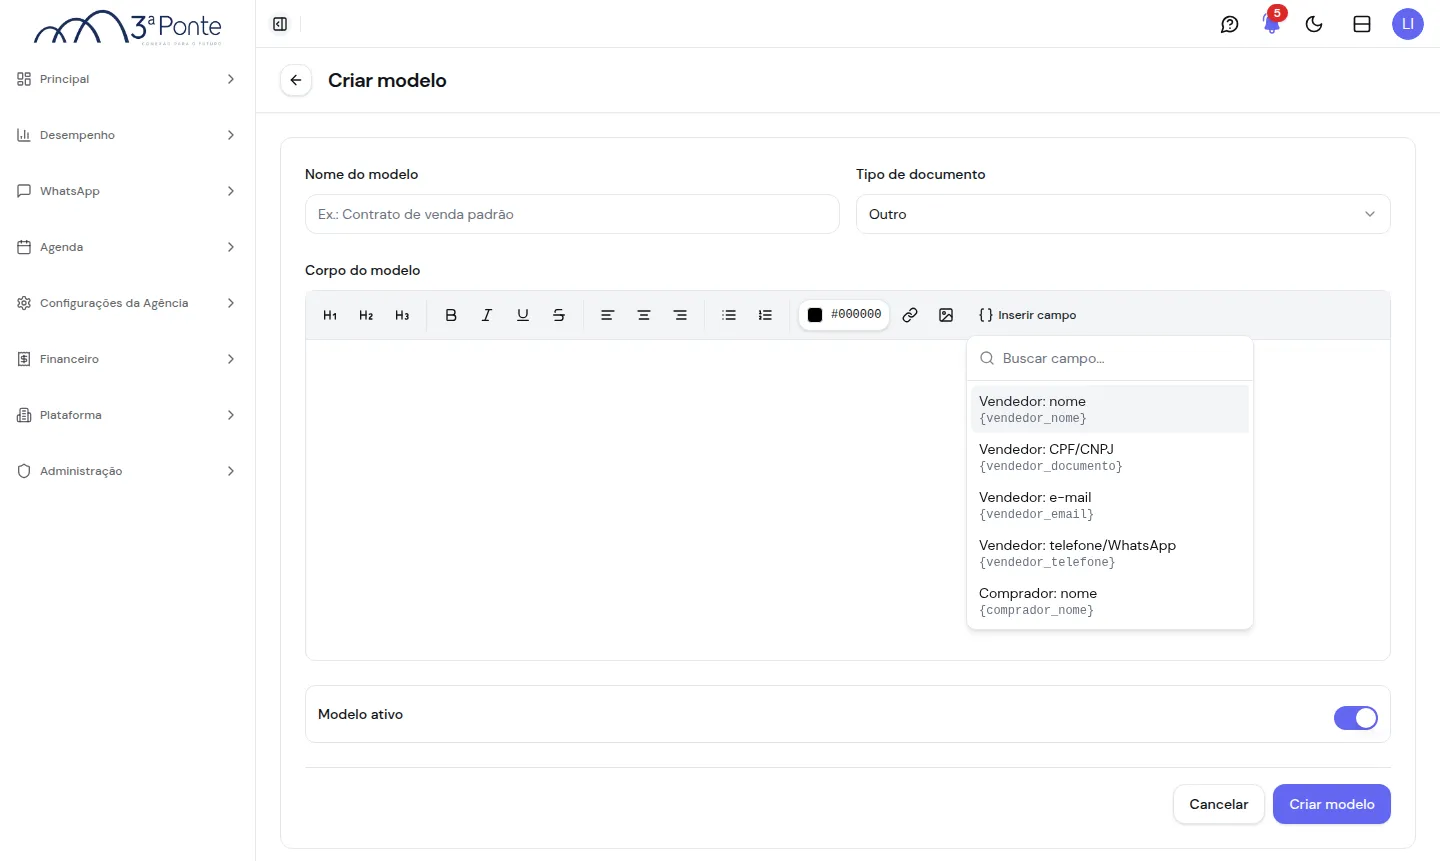Click the Buscar campo search box
1440x861 pixels.
(x=1110, y=358)
